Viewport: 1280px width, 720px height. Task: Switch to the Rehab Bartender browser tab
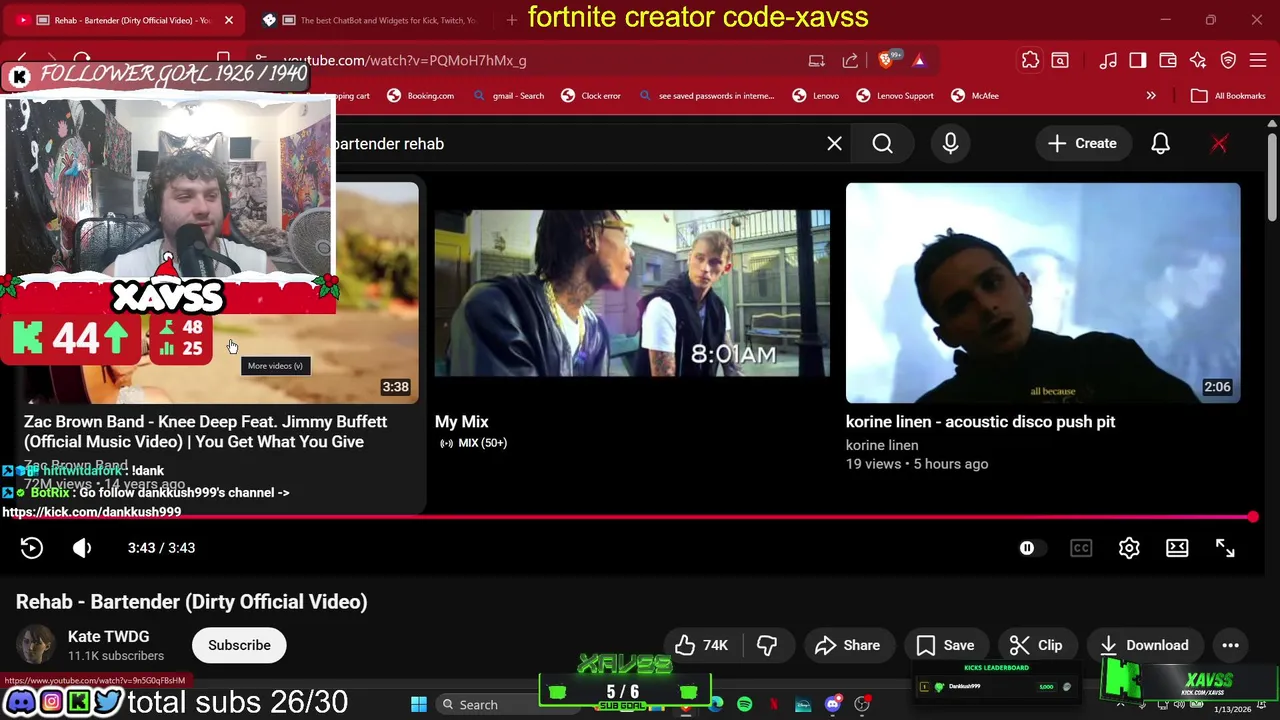point(125,20)
